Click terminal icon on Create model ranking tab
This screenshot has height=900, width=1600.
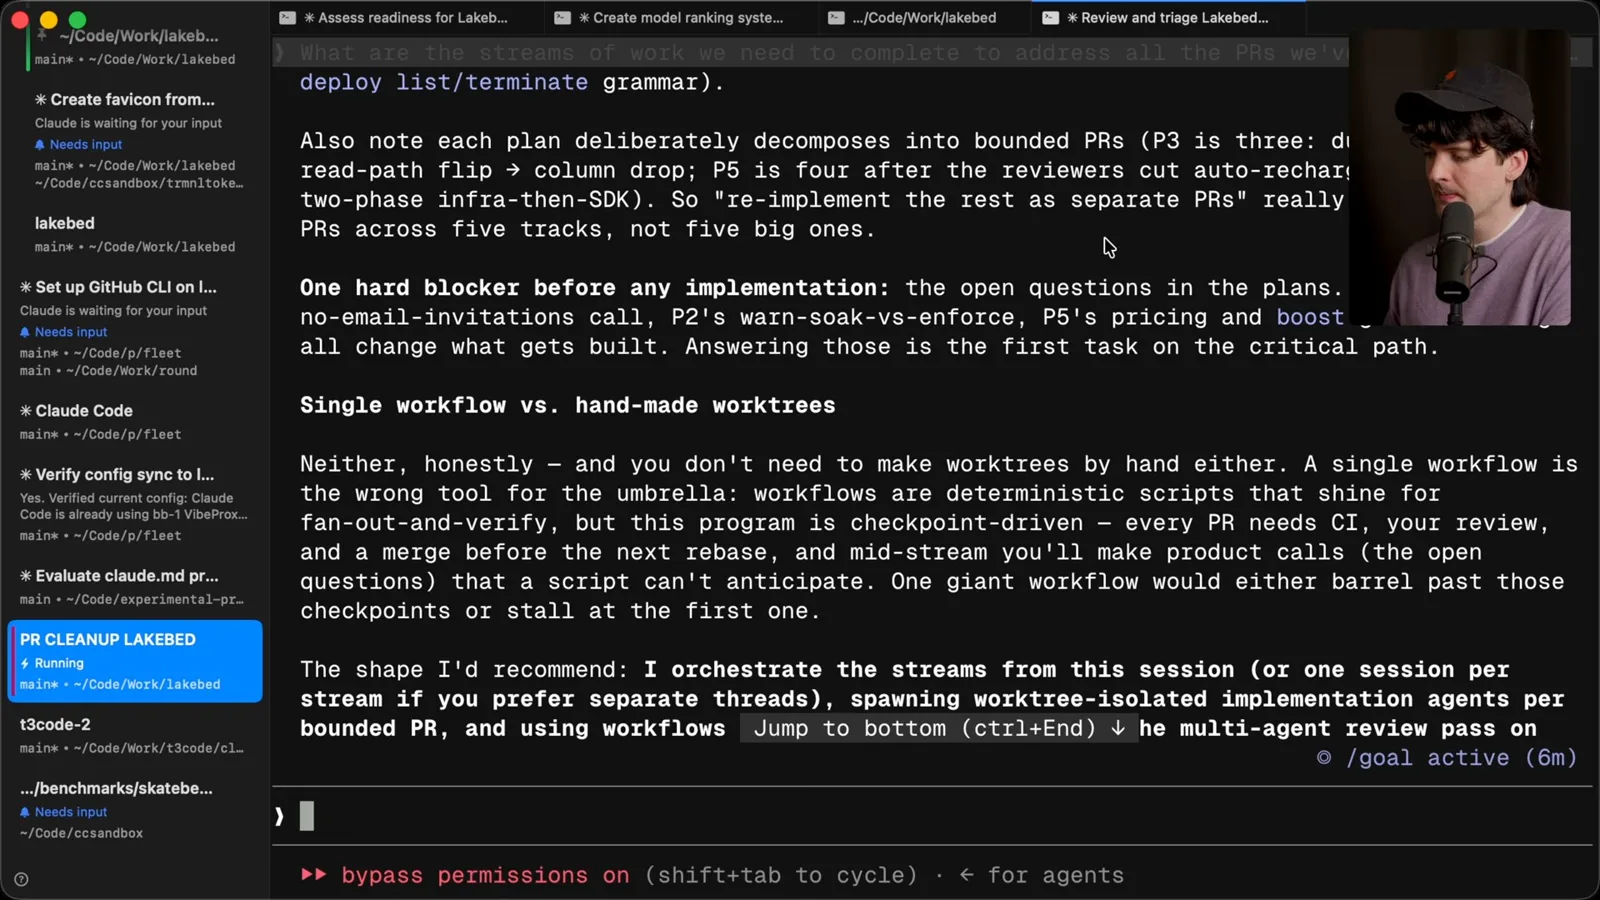tap(562, 17)
